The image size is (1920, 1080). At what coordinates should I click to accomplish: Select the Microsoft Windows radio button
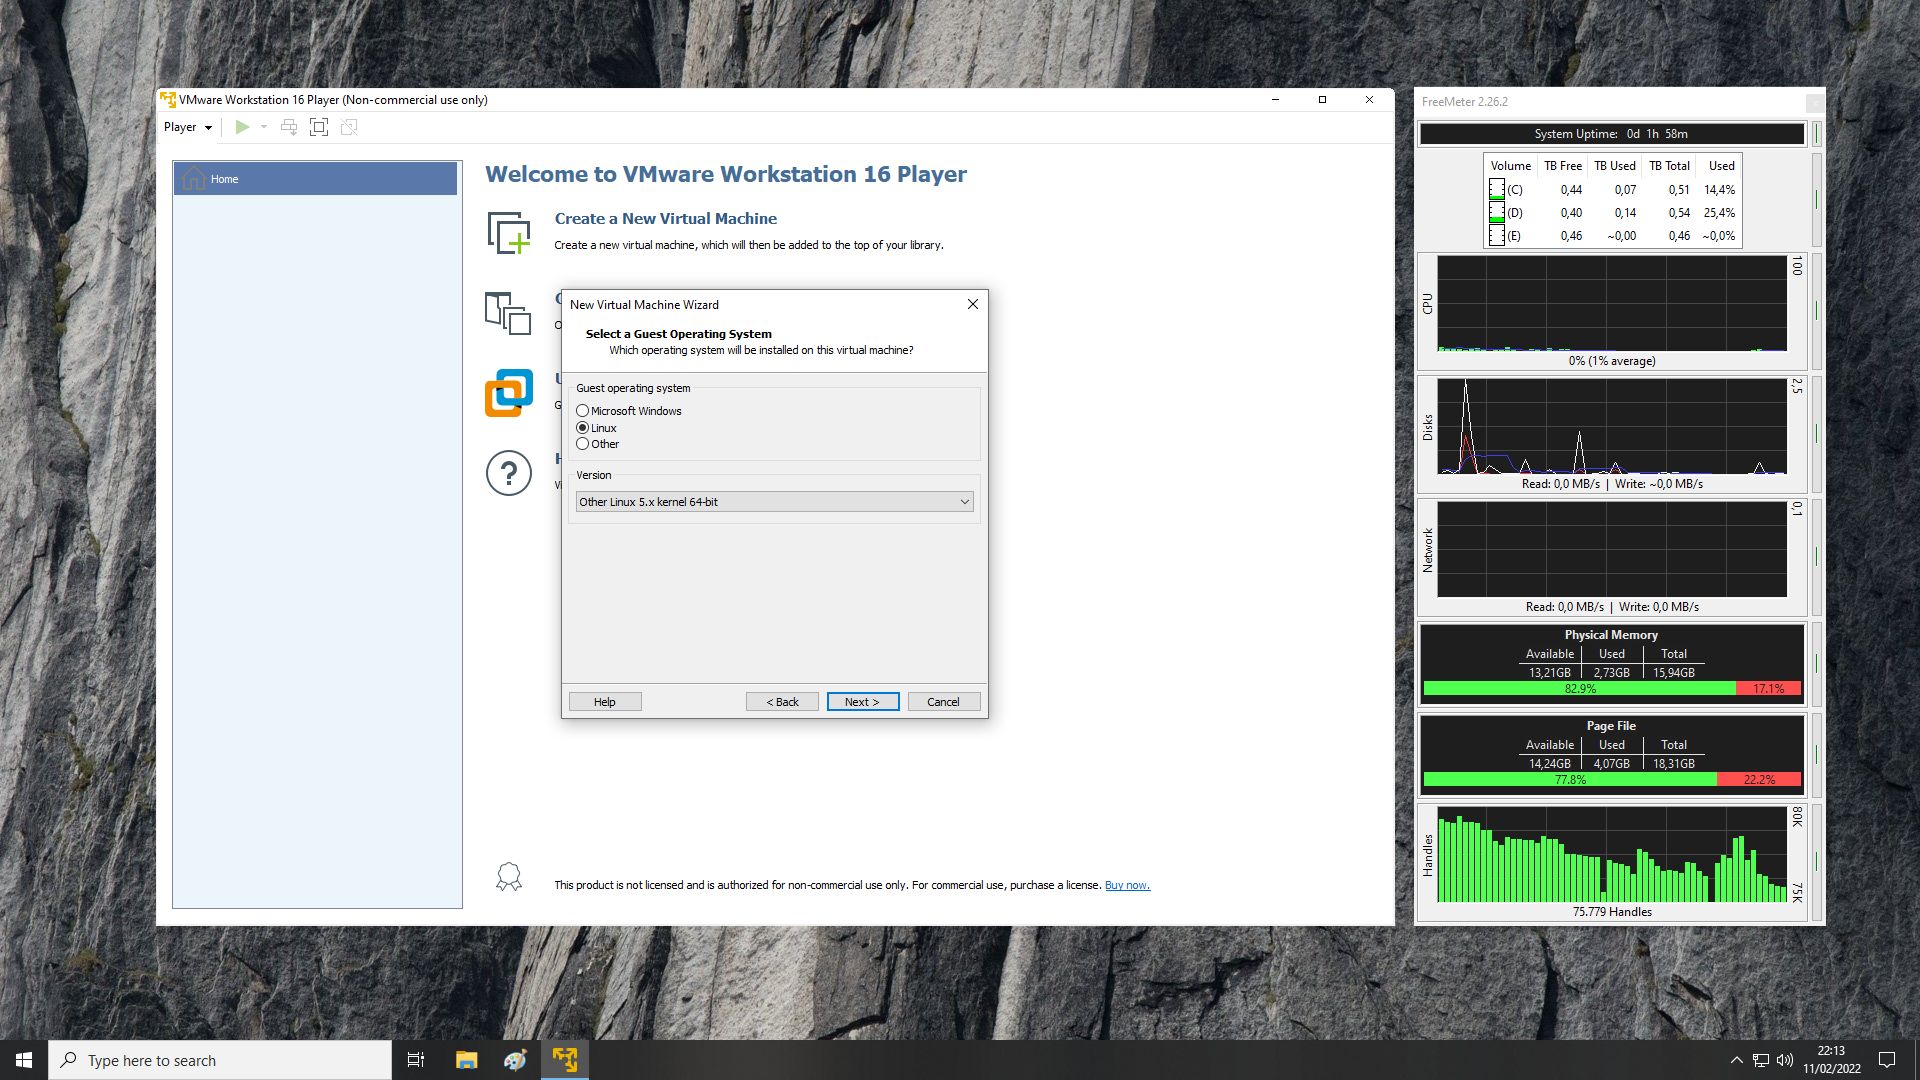(582, 411)
